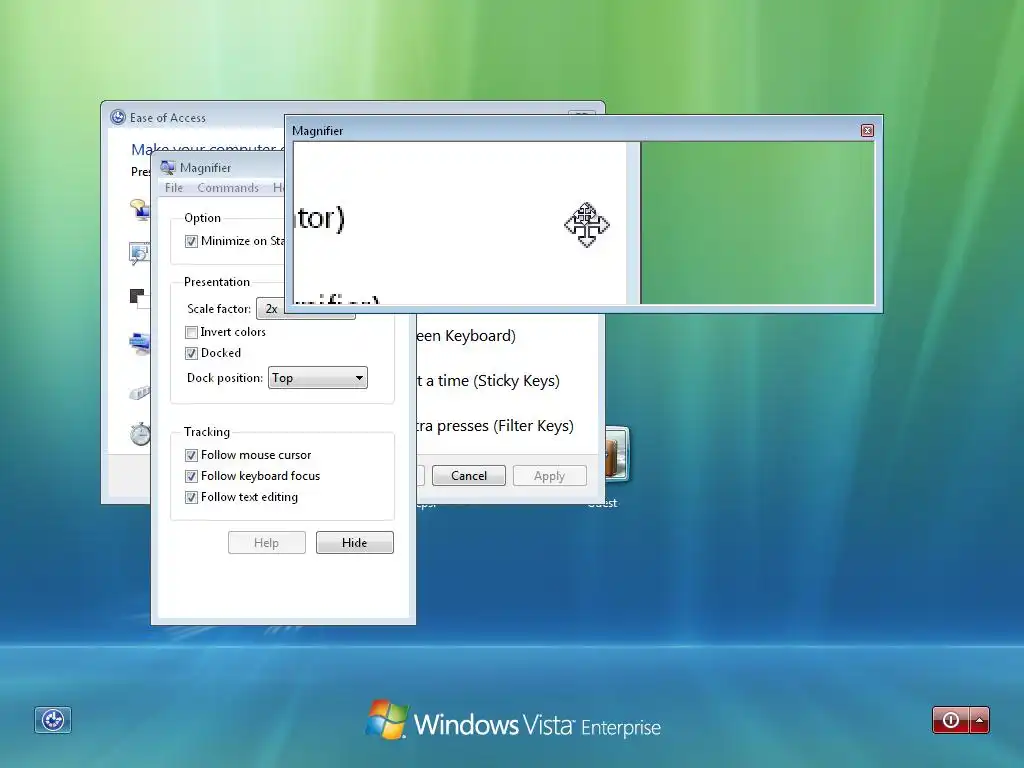This screenshot has height=768, width=1024.
Task: Close the docked Magnifier viewer window
Action: point(867,131)
